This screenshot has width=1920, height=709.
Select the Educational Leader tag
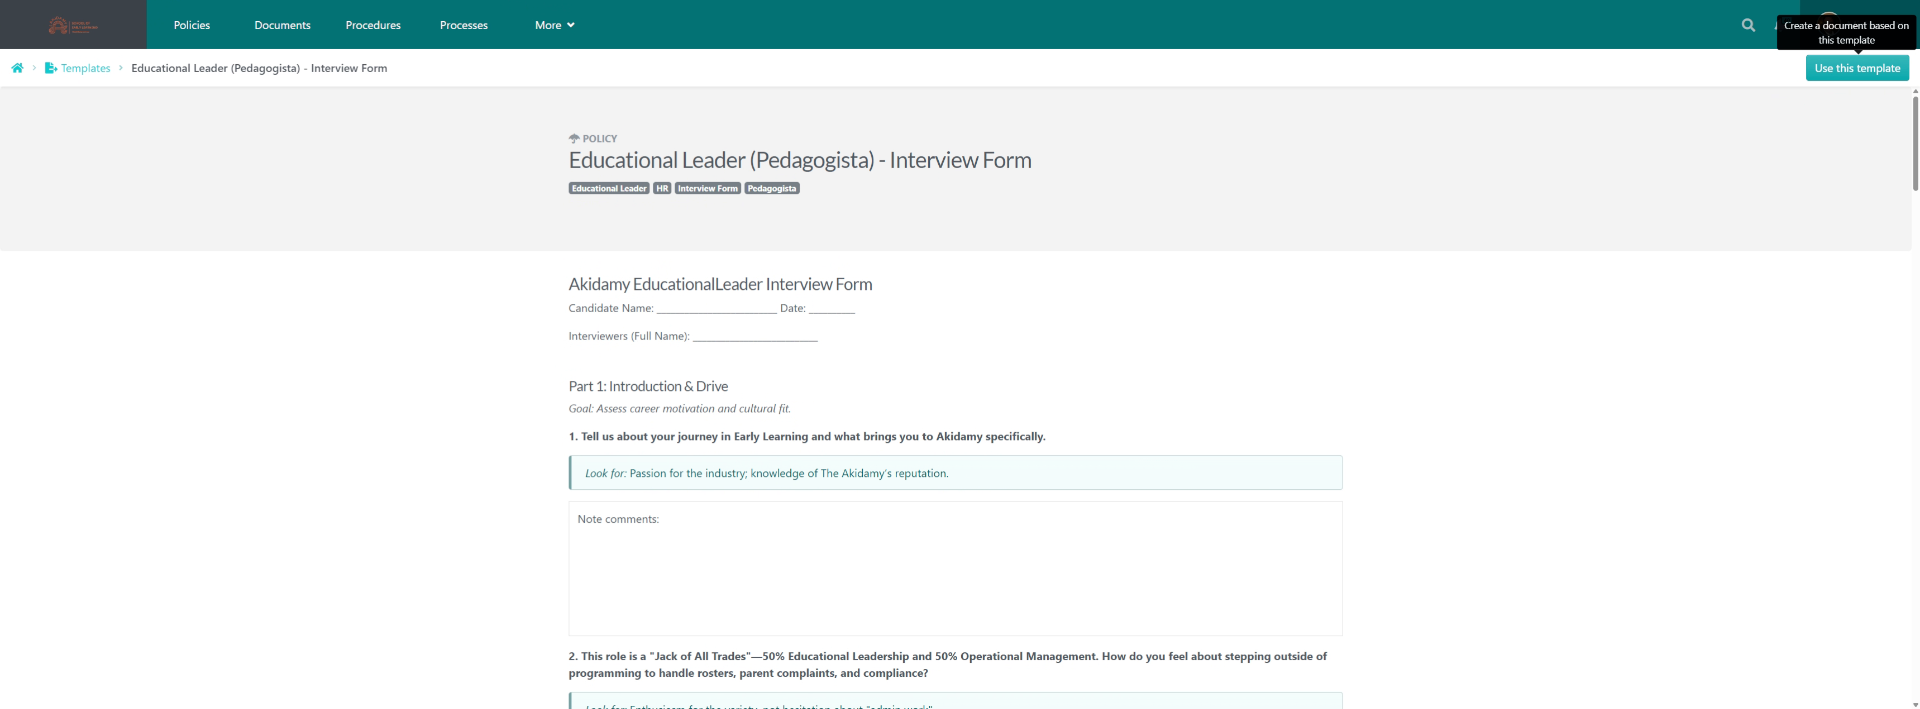coord(609,188)
